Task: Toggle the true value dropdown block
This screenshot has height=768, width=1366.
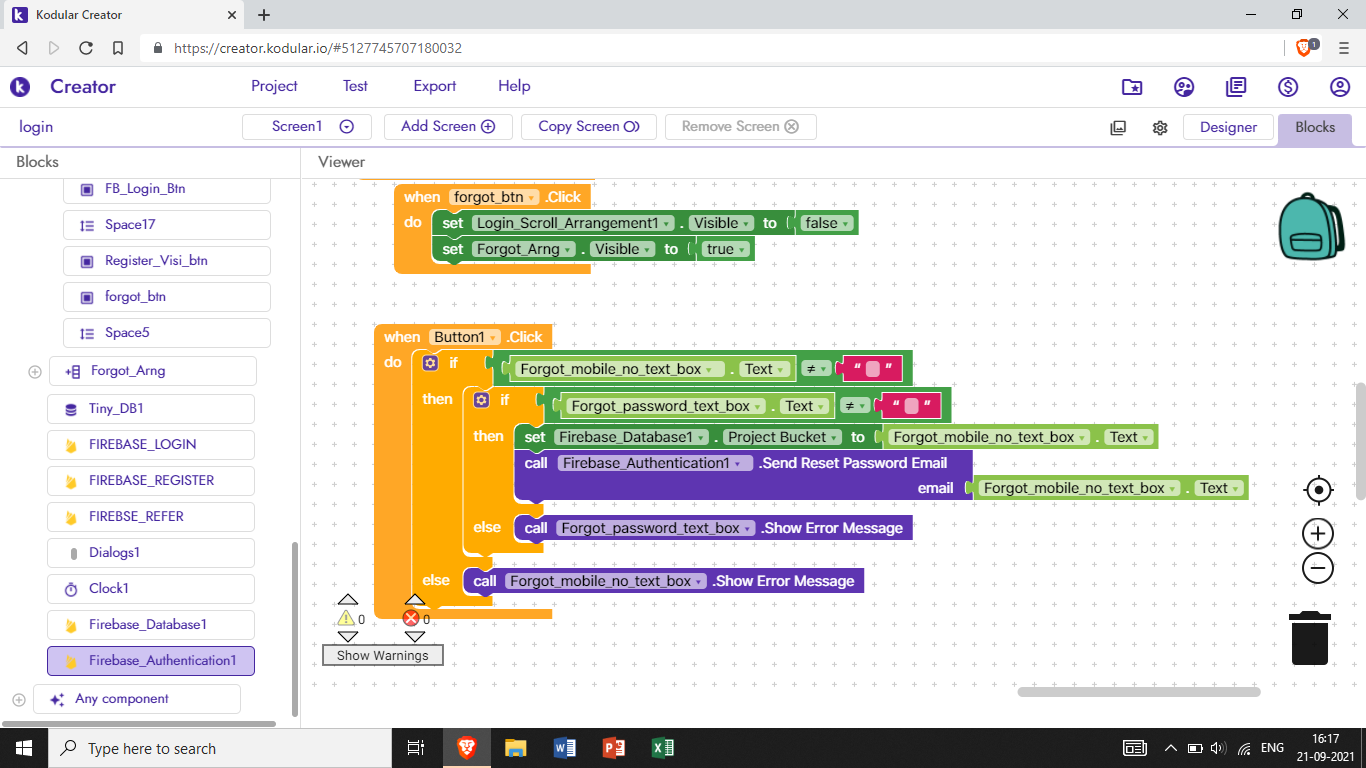Action: 724,249
